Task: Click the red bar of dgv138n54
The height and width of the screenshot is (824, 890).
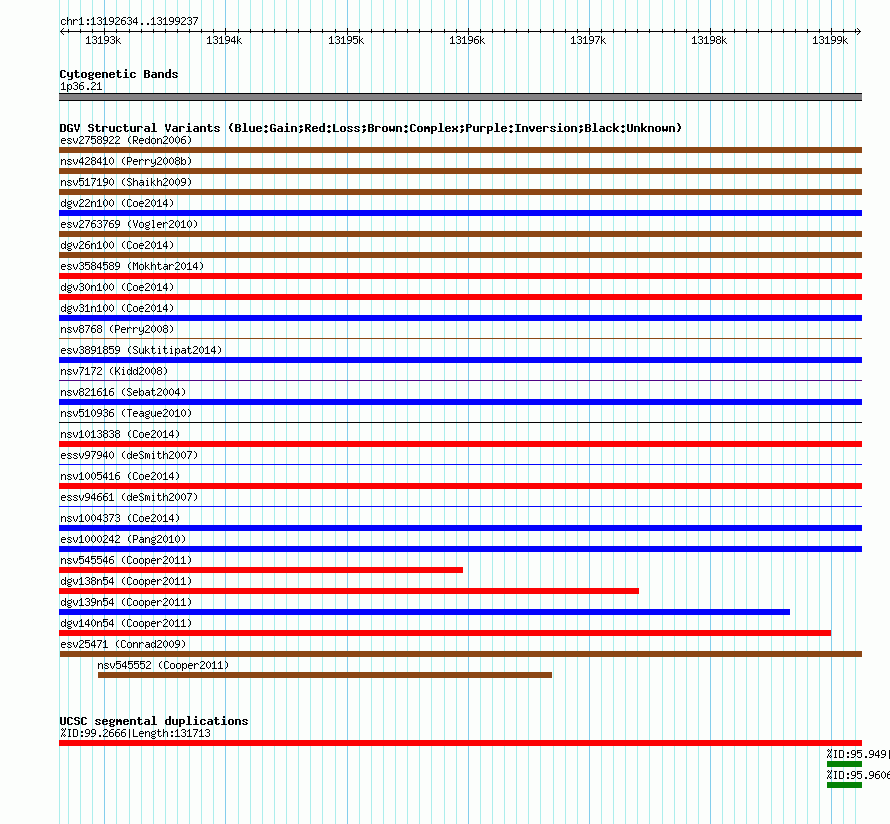Action: [x=349, y=591]
